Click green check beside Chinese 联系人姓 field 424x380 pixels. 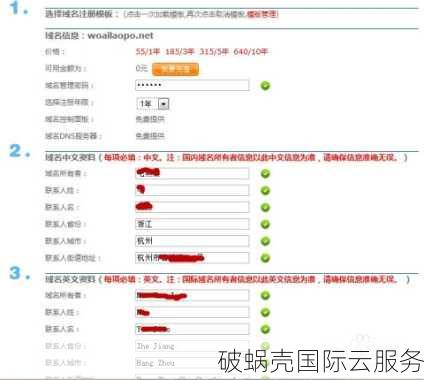tap(265, 191)
